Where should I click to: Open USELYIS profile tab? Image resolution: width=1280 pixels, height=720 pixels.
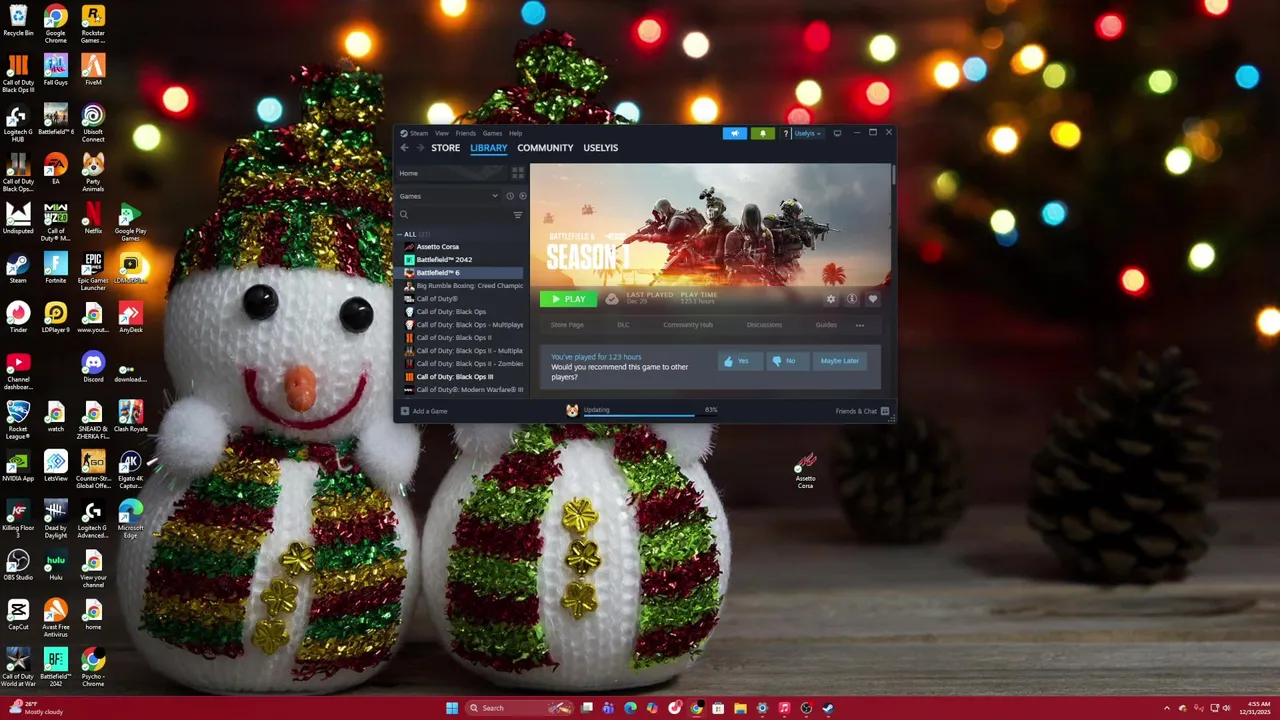click(x=600, y=148)
